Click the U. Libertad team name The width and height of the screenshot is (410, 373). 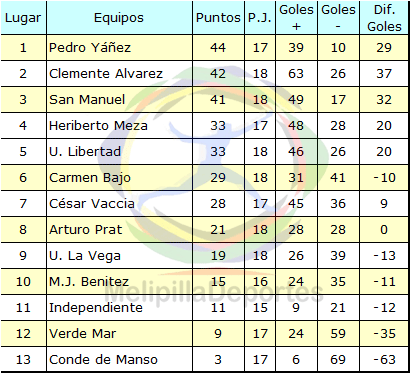[85, 152]
